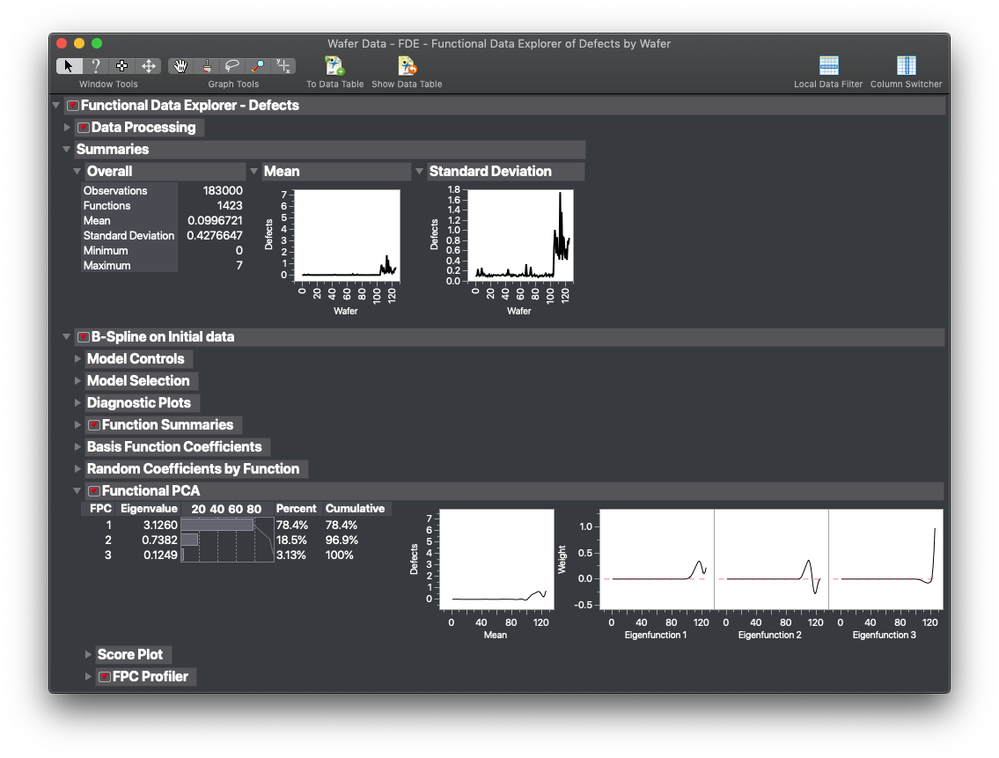
Task: Select the Crosshairs tool
Action: (284, 66)
